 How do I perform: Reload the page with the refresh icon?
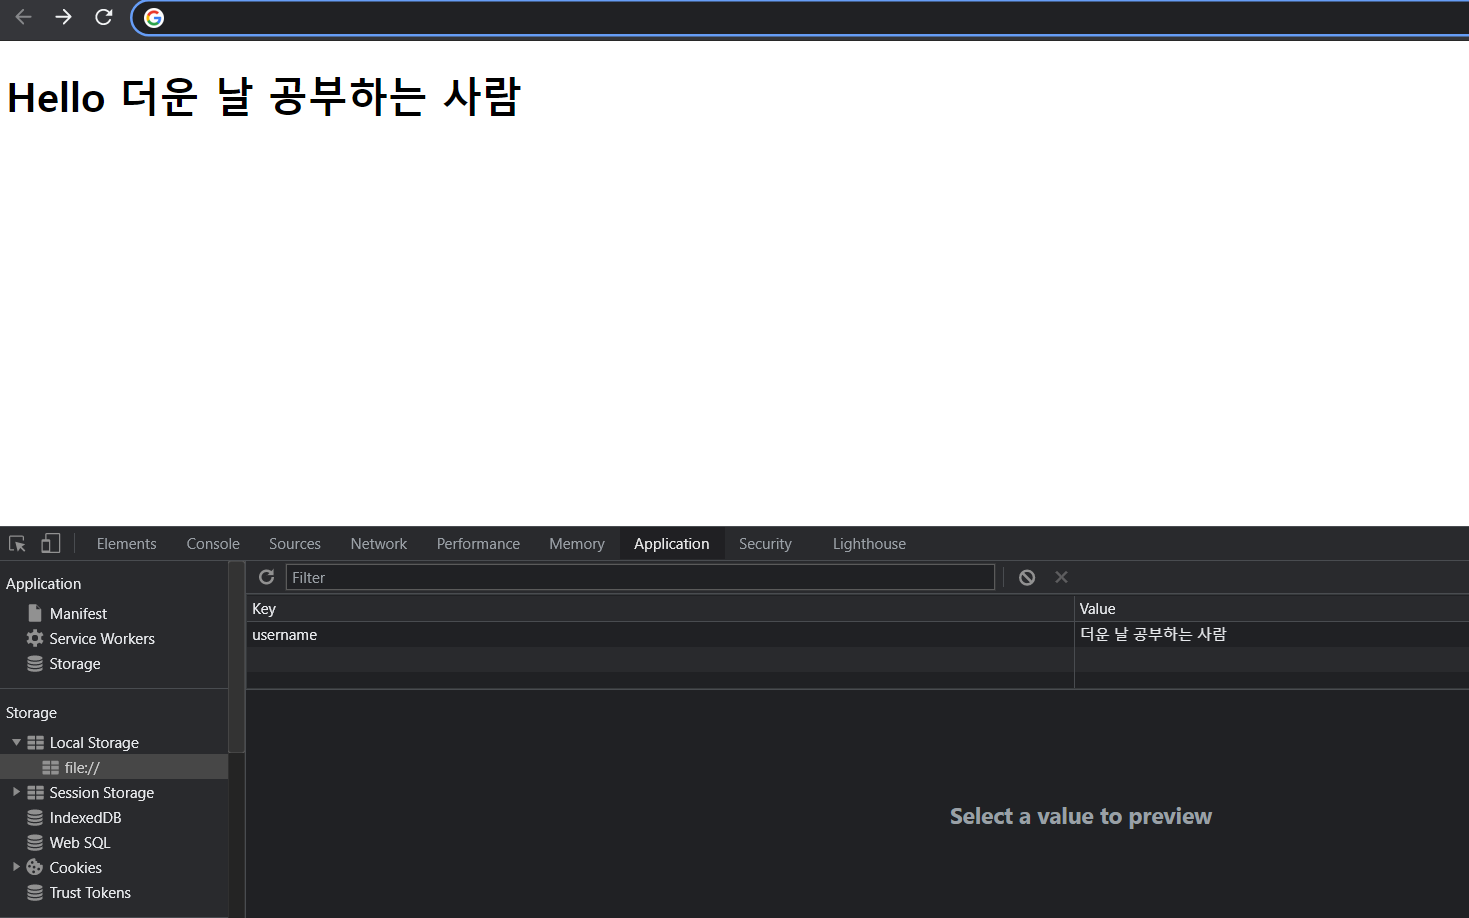(x=103, y=17)
